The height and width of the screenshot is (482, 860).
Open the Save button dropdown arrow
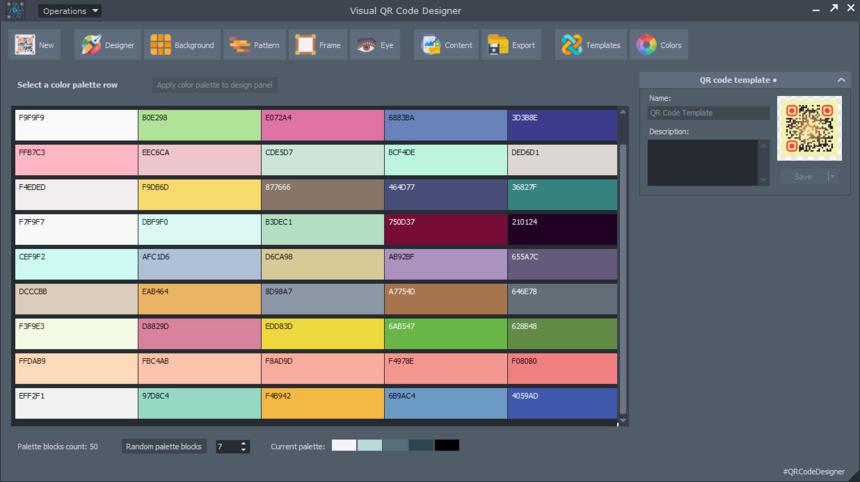click(832, 176)
